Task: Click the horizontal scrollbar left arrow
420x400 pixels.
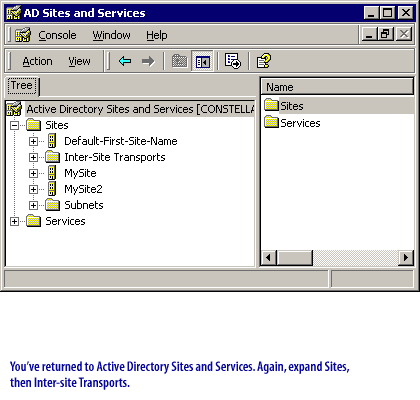Action: click(x=269, y=257)
